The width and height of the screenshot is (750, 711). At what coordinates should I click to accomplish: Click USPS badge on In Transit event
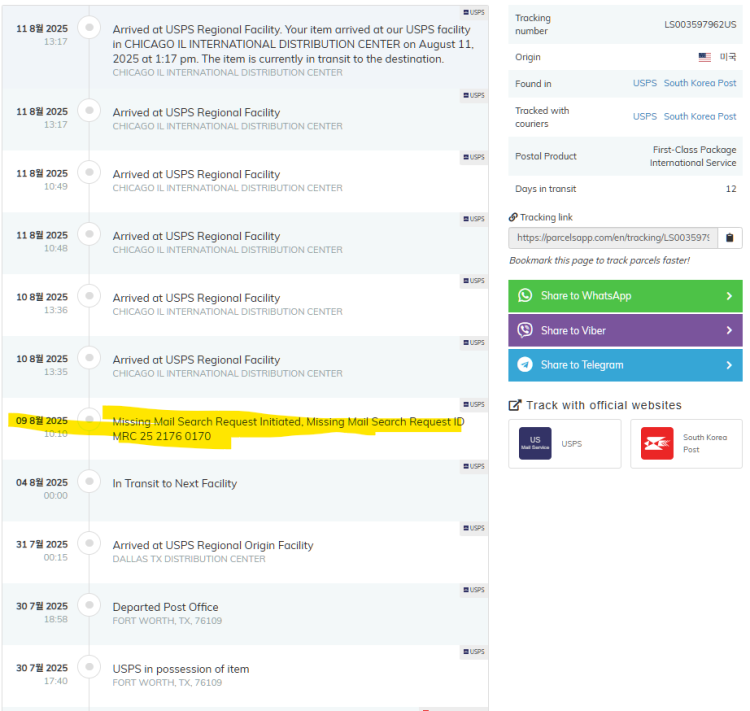click(474, 466)
